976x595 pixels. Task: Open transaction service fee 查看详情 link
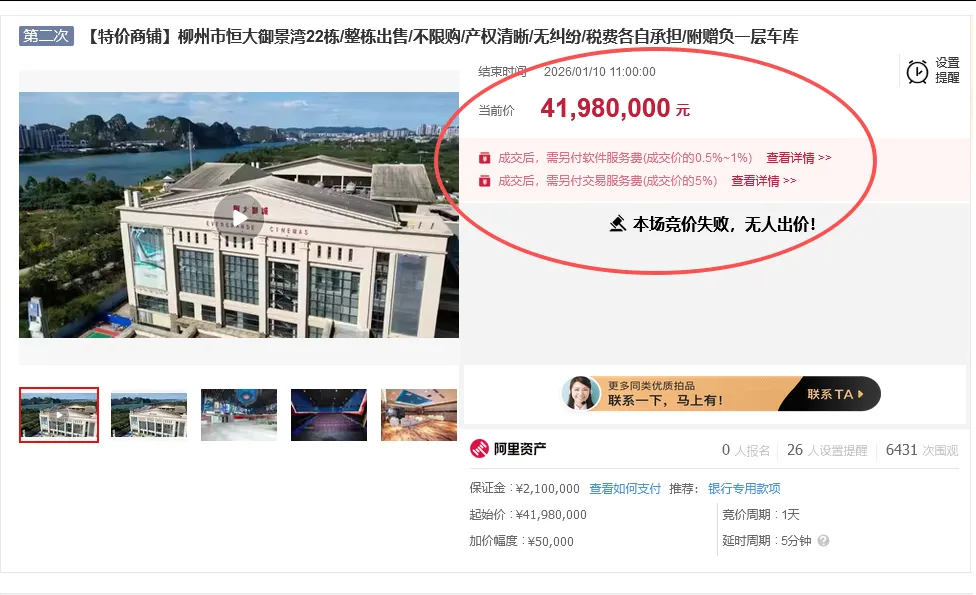(x=764, y=181)
